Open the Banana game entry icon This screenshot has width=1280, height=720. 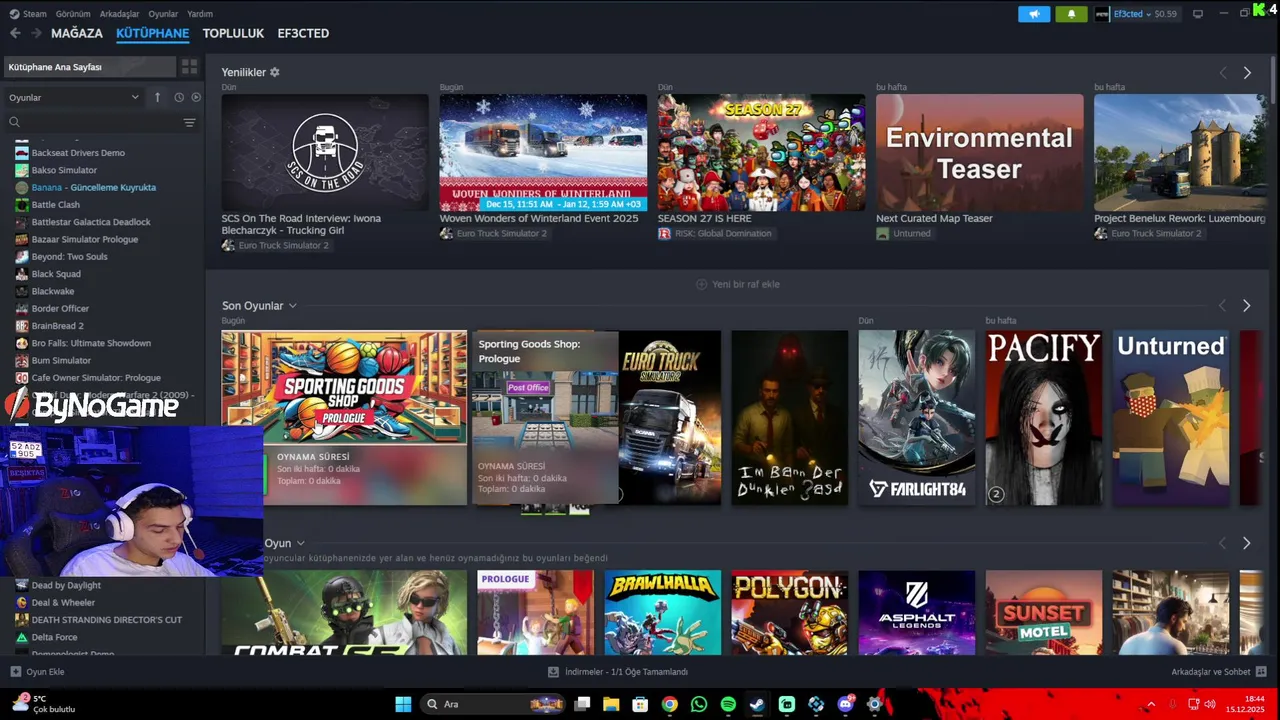pos(22,187)
